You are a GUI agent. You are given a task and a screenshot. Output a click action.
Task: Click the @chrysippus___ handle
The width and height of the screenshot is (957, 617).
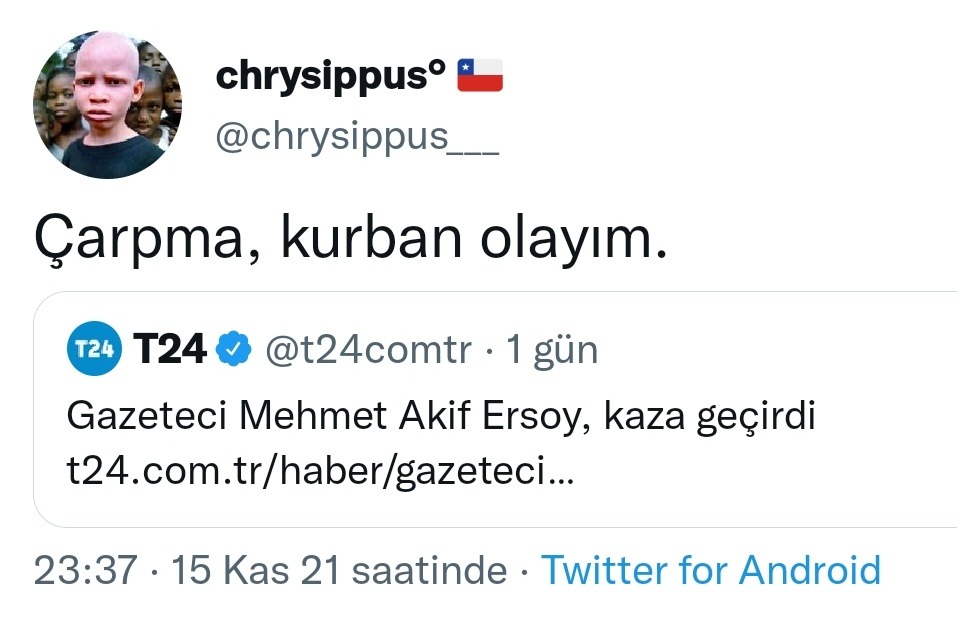(x=357, y=137)
